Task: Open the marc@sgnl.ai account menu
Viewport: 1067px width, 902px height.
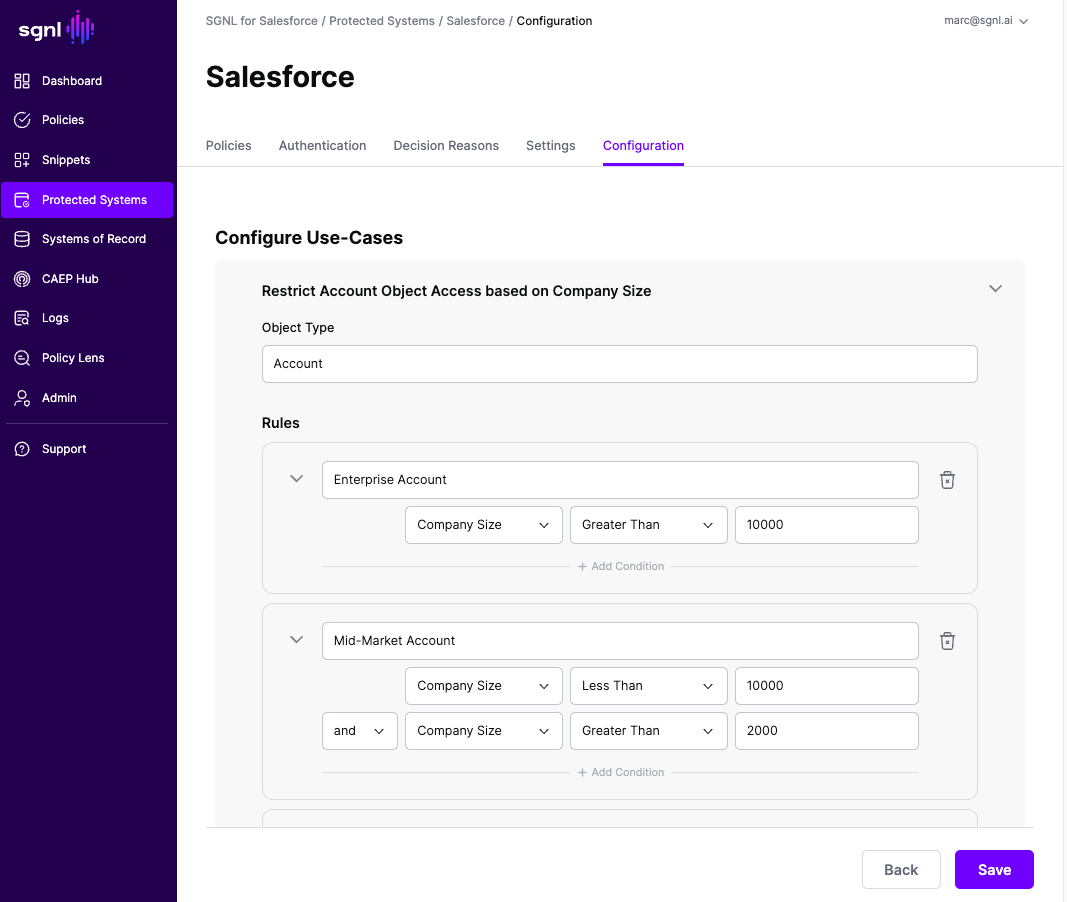Action: (985, 20)
